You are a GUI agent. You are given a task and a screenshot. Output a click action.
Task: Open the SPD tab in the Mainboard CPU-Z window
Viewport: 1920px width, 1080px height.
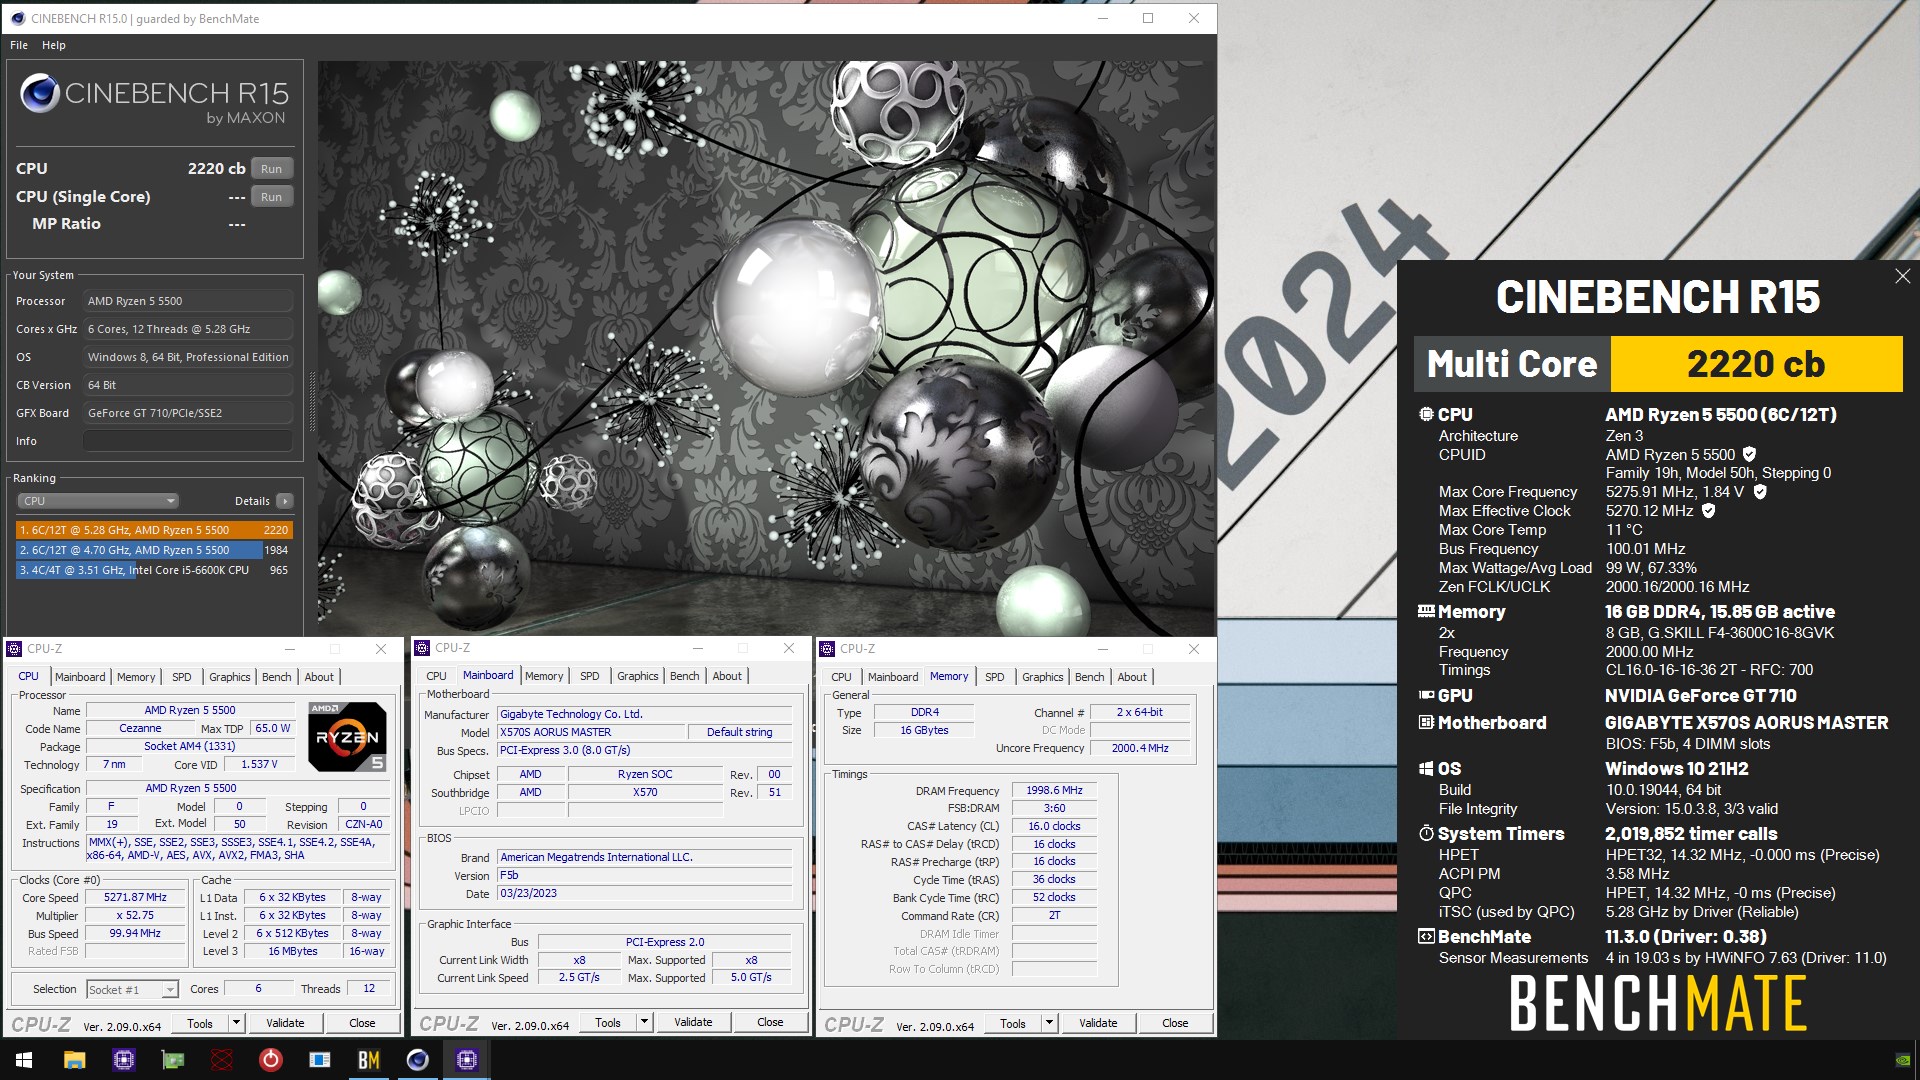(x=590, y=676)
